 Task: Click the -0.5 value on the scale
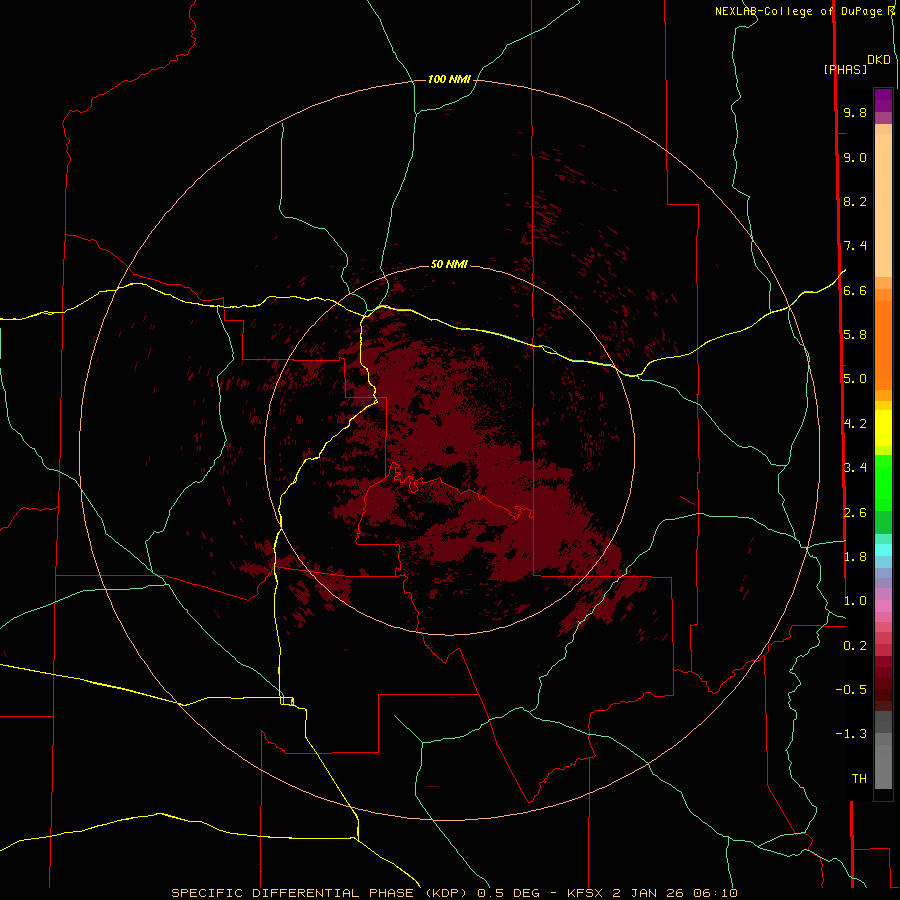click(x=851, y=689)
